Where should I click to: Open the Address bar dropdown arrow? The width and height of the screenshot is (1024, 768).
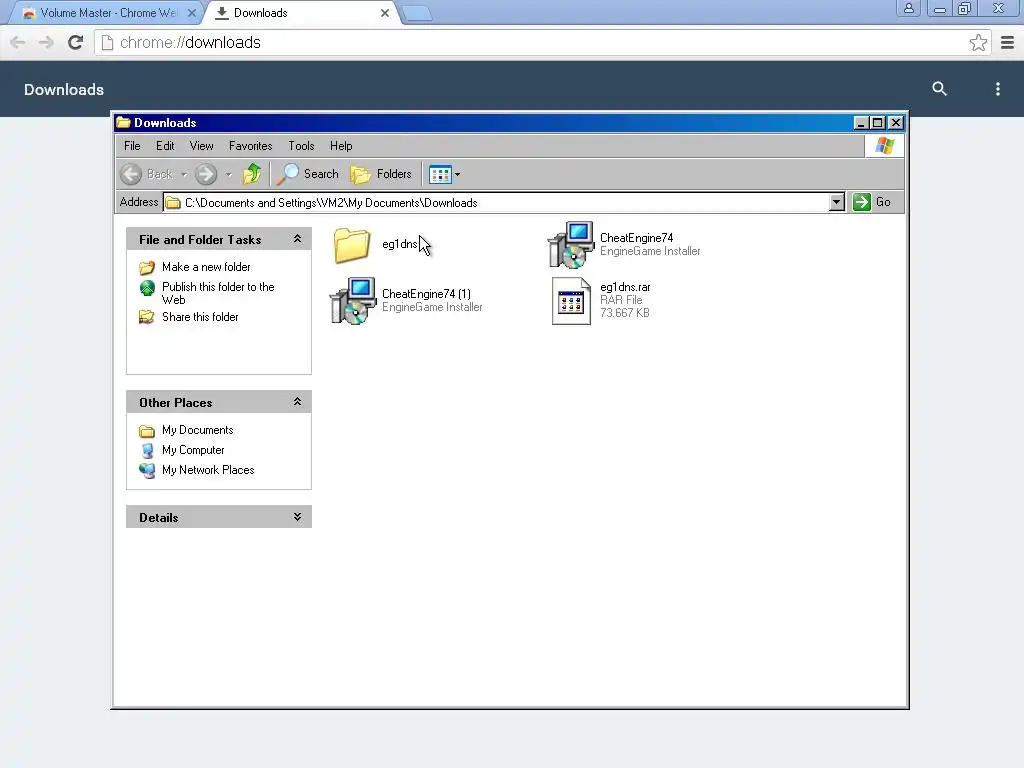[837, 202]
